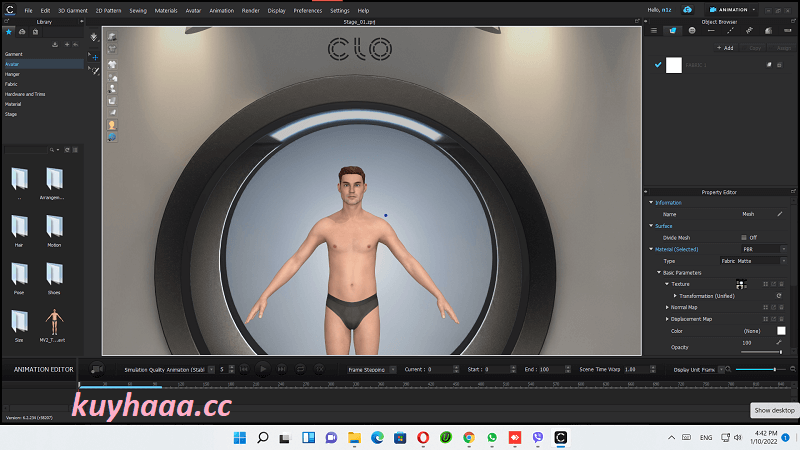The width and height of the screenshot is (800, 450).
Task: Open the Preferences menu
Action: (x=308, y=10)
